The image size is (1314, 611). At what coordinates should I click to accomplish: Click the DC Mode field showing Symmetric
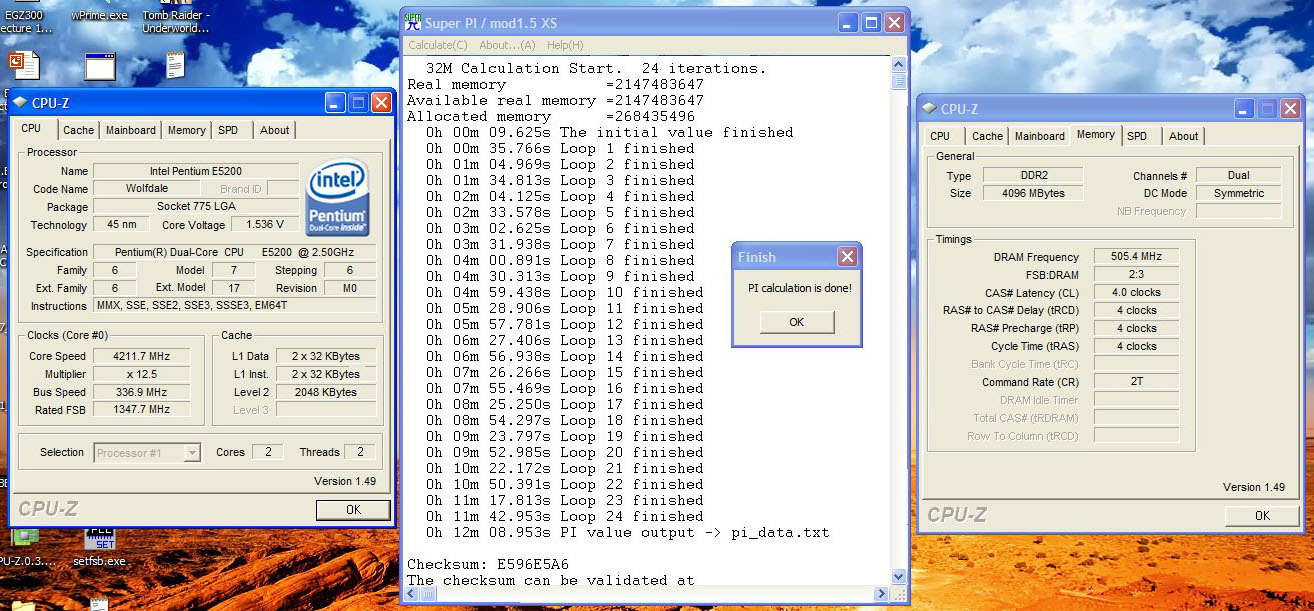point(1238,193)
